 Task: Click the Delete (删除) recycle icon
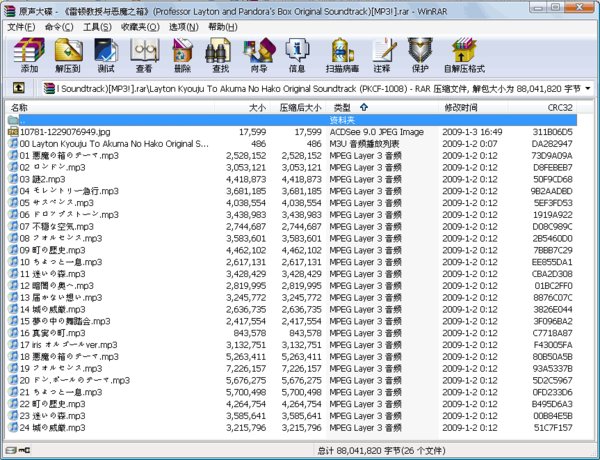click(x=182, y=50)
